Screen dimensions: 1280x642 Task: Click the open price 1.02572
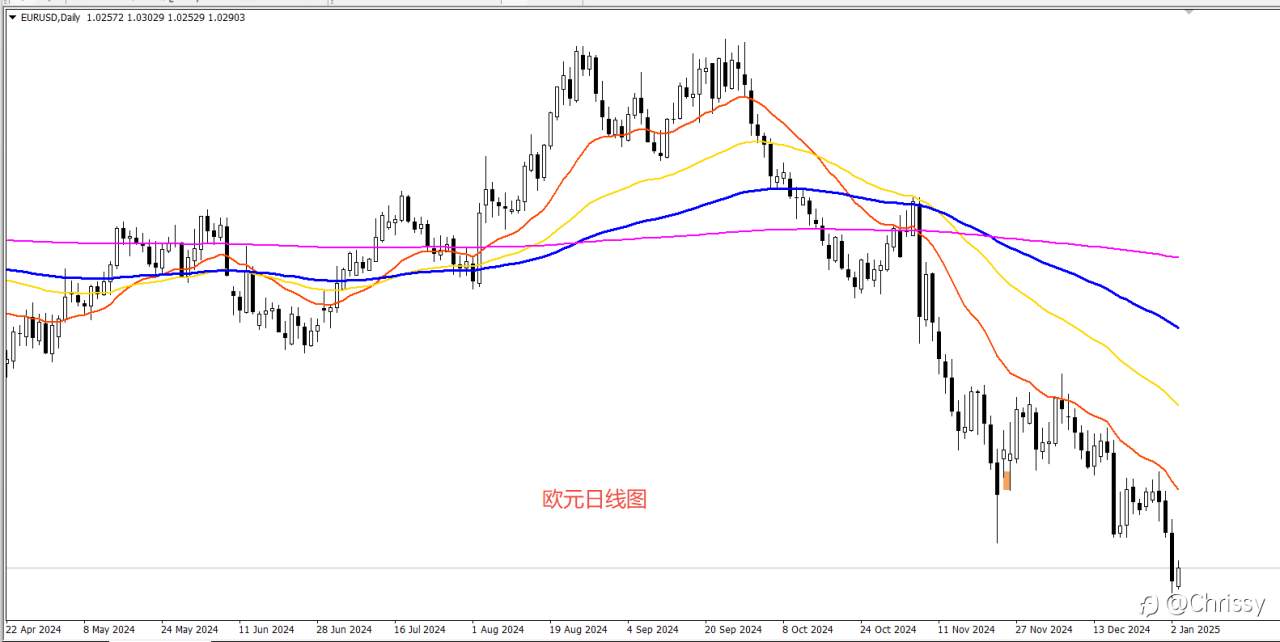[104, 18]
